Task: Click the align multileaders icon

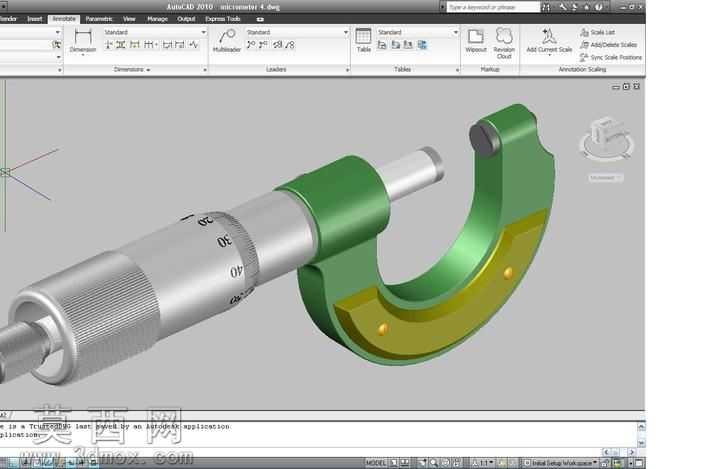Action: click(278, 44)
